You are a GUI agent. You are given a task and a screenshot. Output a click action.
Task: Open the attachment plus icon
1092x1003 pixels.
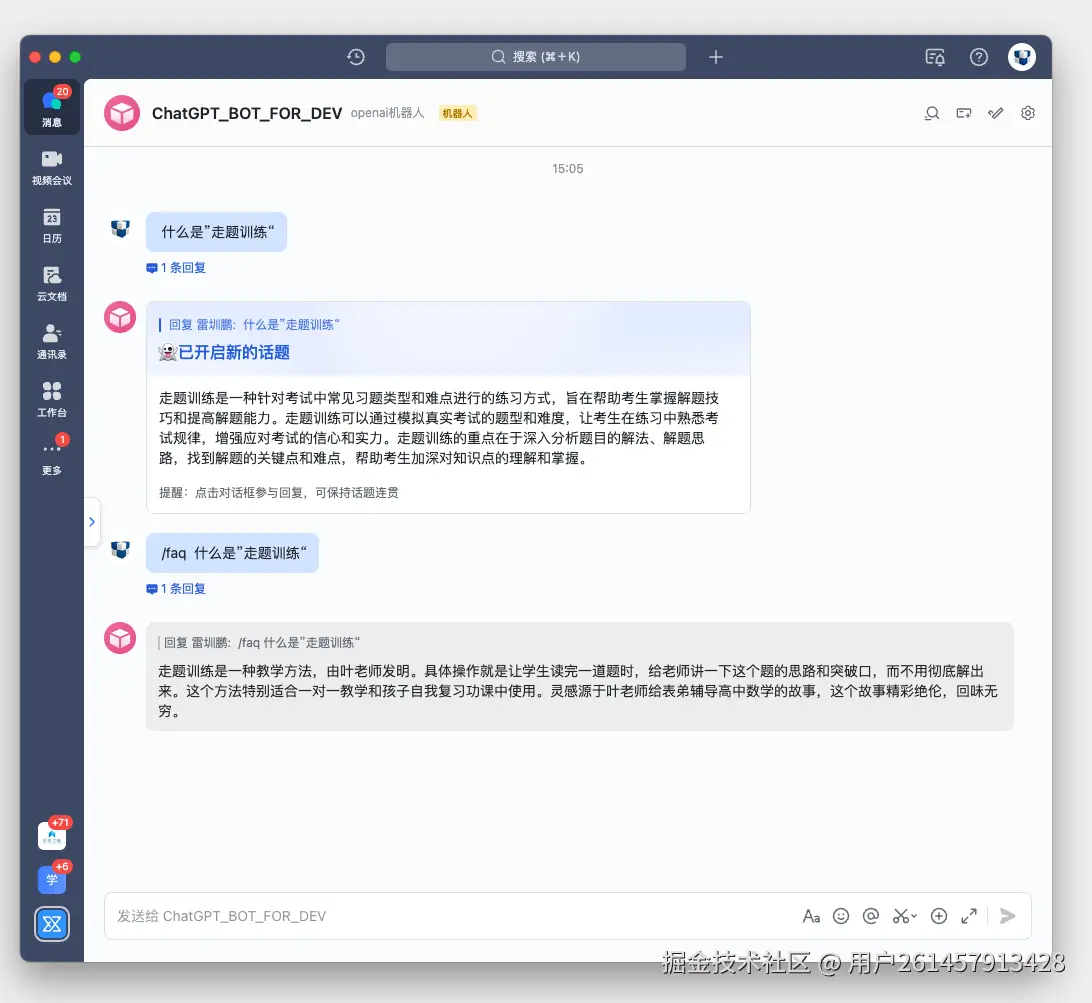pyautogui.click(x=938, y=915)
